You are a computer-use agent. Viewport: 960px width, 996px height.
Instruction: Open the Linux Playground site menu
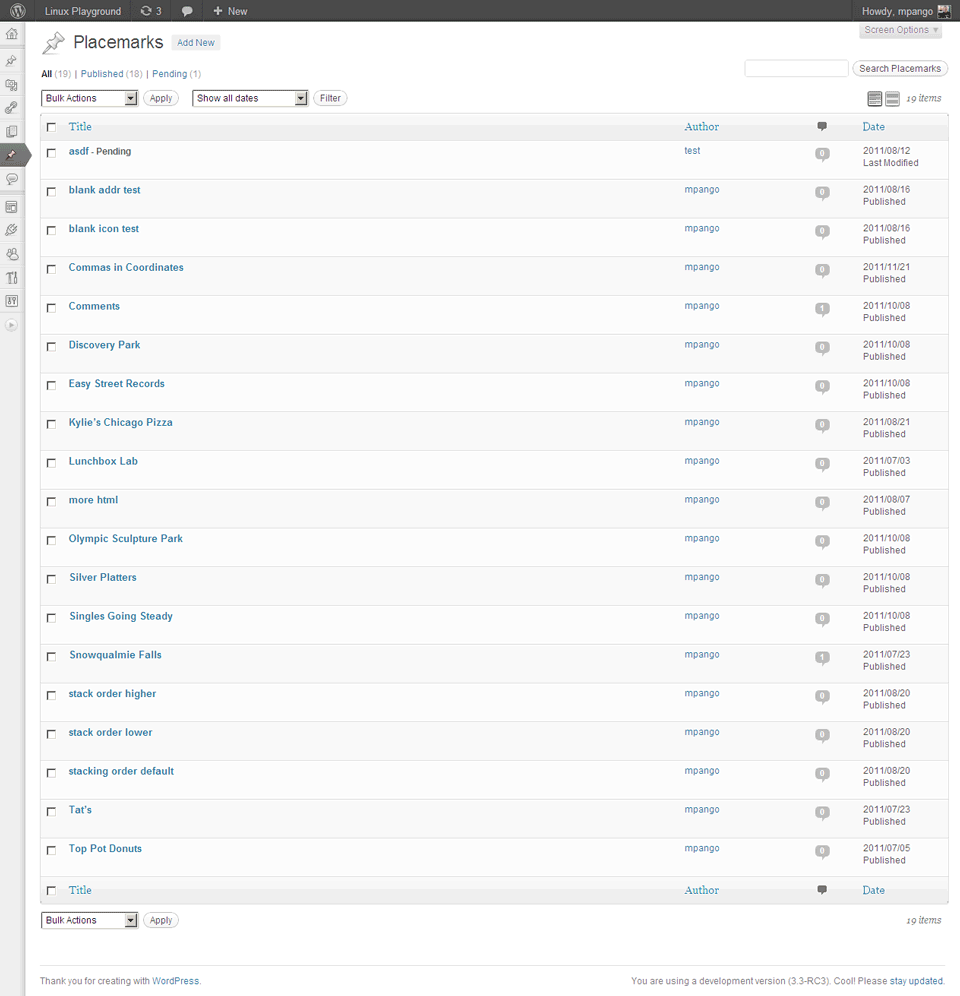[x=83, y=11]
